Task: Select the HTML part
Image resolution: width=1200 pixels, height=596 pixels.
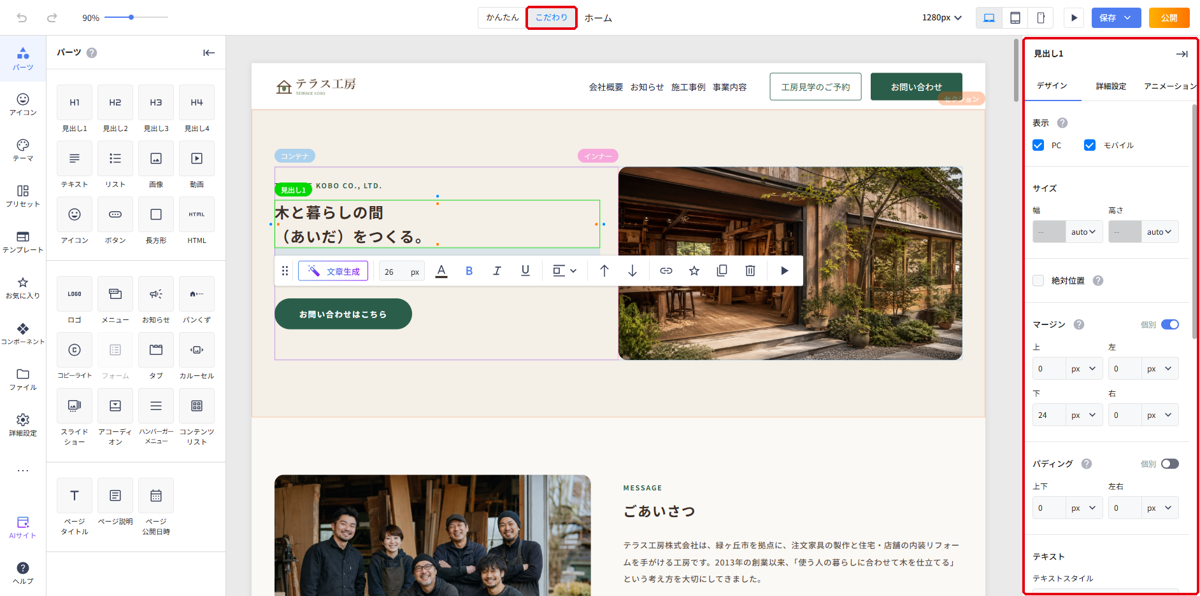Action: 197,222
